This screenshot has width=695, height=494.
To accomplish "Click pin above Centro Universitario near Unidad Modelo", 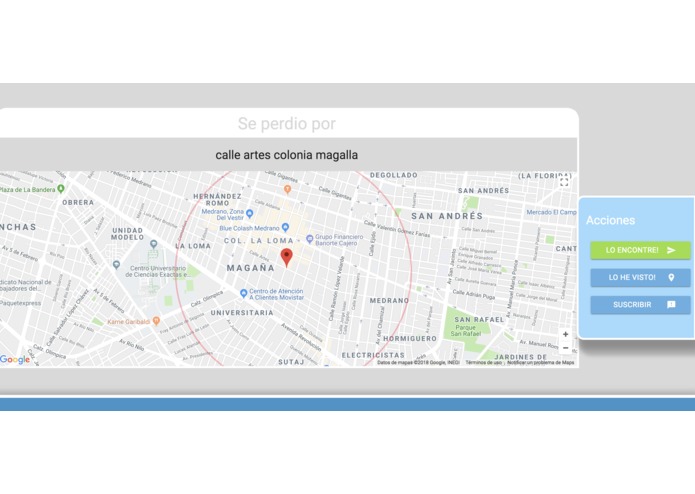I will (x=153, y=244).
